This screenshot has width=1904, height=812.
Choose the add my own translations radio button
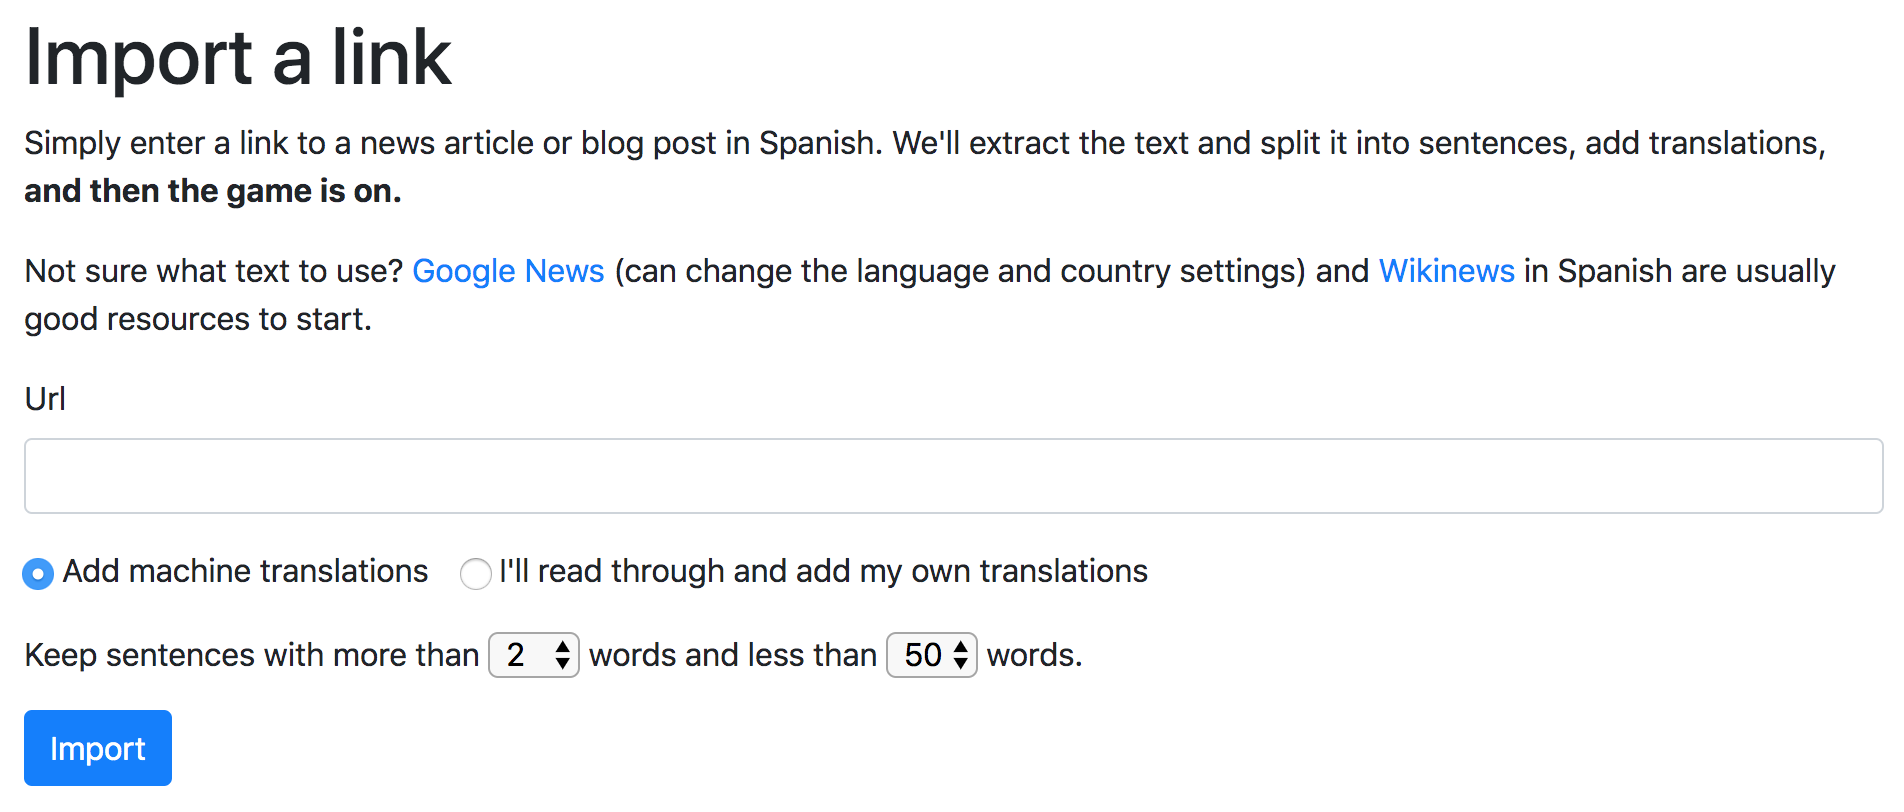click(476, 574)
